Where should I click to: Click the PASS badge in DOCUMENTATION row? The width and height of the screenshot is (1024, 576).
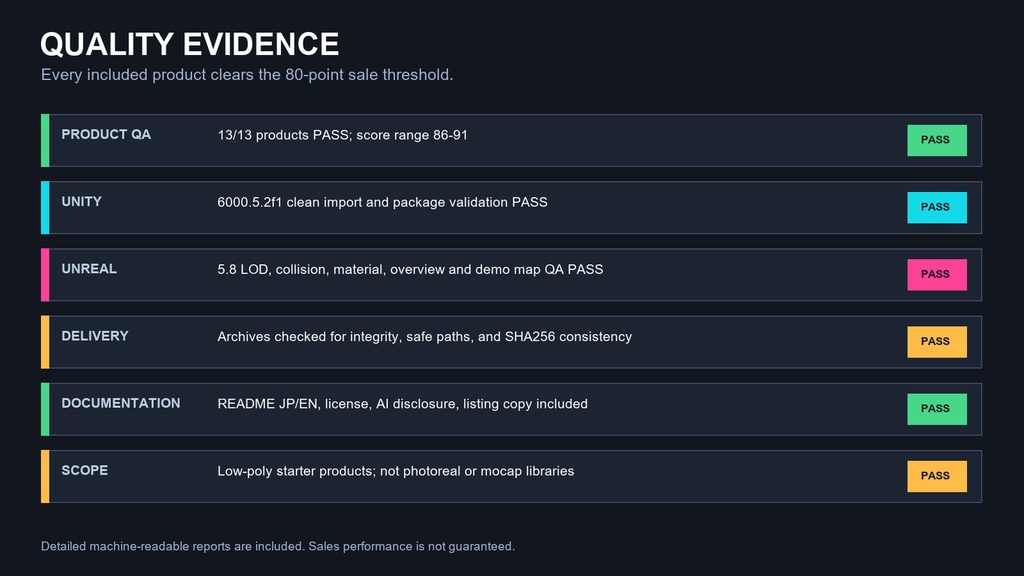pos(936,409)
